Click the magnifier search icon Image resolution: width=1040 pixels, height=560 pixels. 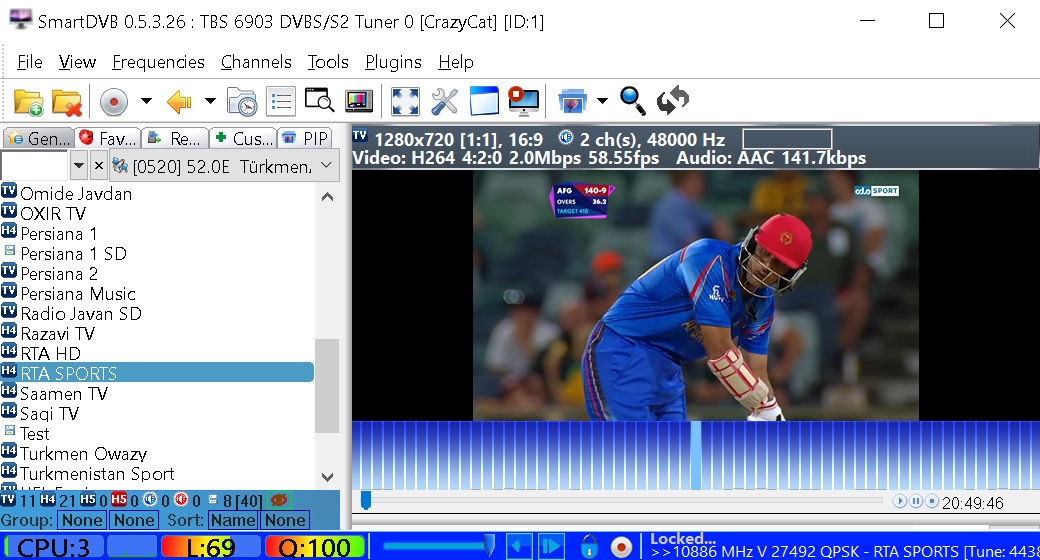click(x=633, y=101)
